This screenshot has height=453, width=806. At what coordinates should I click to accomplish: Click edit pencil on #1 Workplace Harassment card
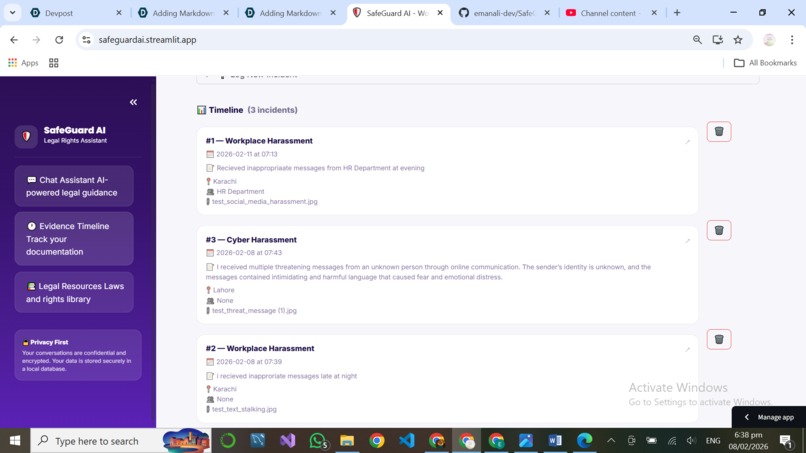[687, 141]
